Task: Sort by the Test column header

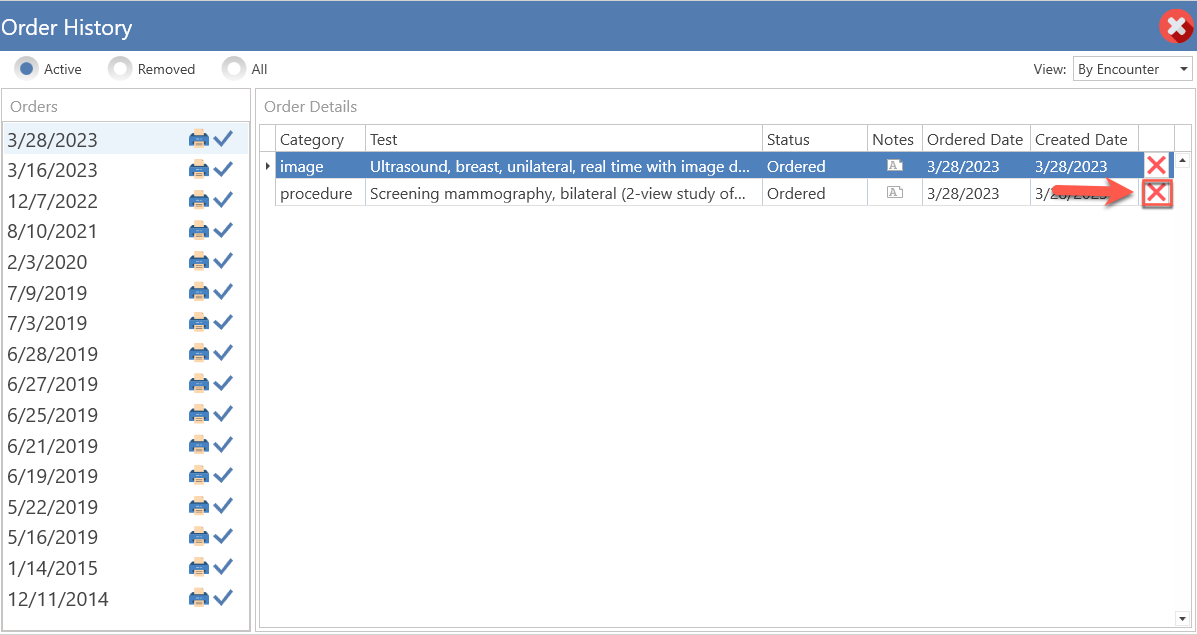Action: [x=564, y=139]
